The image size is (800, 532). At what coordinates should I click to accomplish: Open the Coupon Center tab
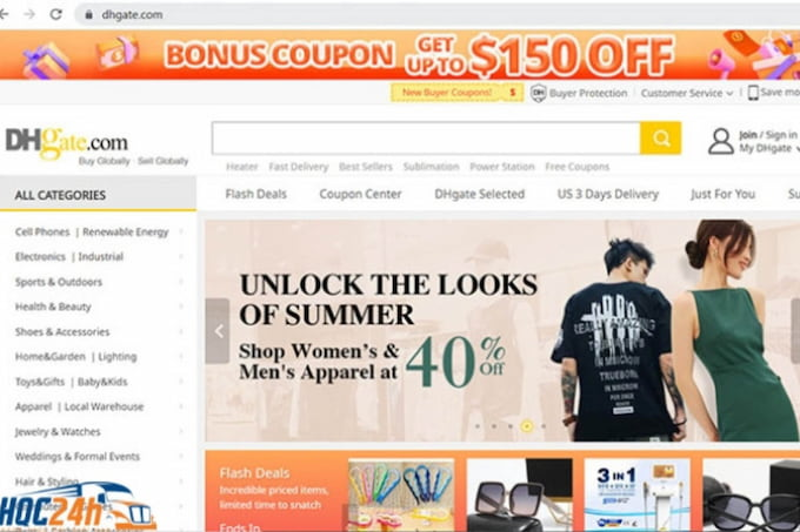360,194
